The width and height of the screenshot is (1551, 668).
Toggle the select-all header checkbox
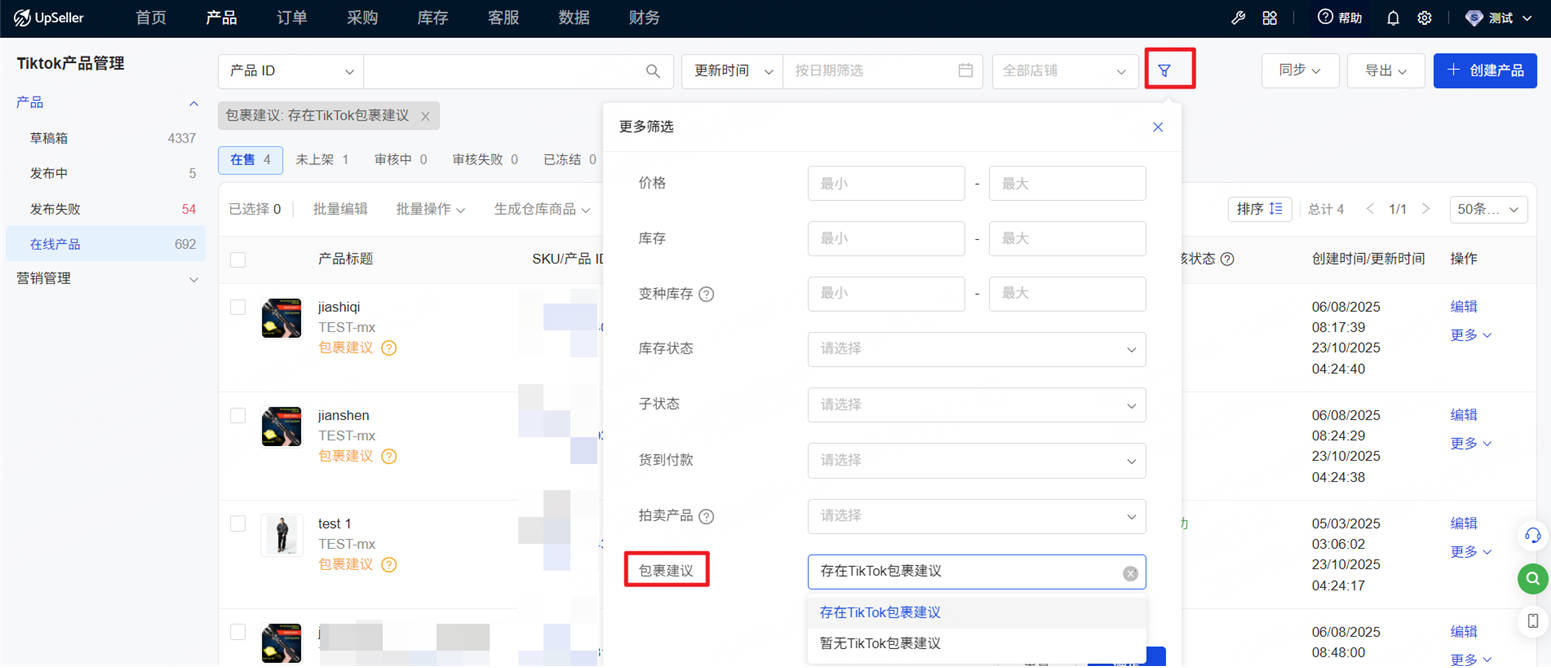point(238,259)
